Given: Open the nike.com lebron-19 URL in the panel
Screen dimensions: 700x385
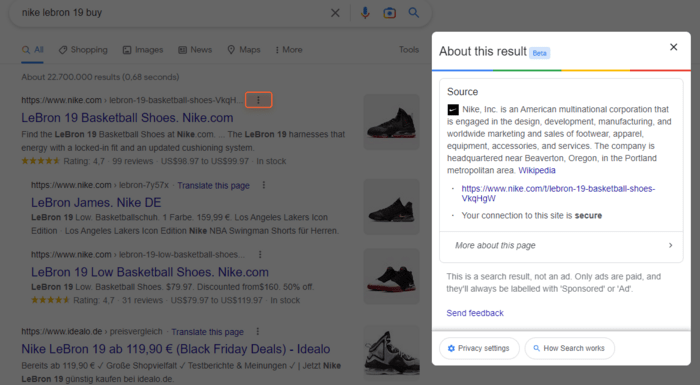Looking at the screenshot, I should 558,193.
